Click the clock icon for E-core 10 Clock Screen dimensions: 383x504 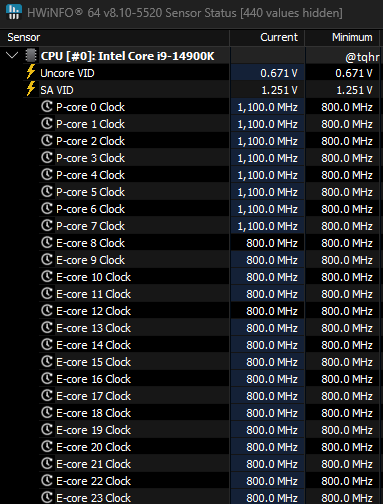[47, 277]
